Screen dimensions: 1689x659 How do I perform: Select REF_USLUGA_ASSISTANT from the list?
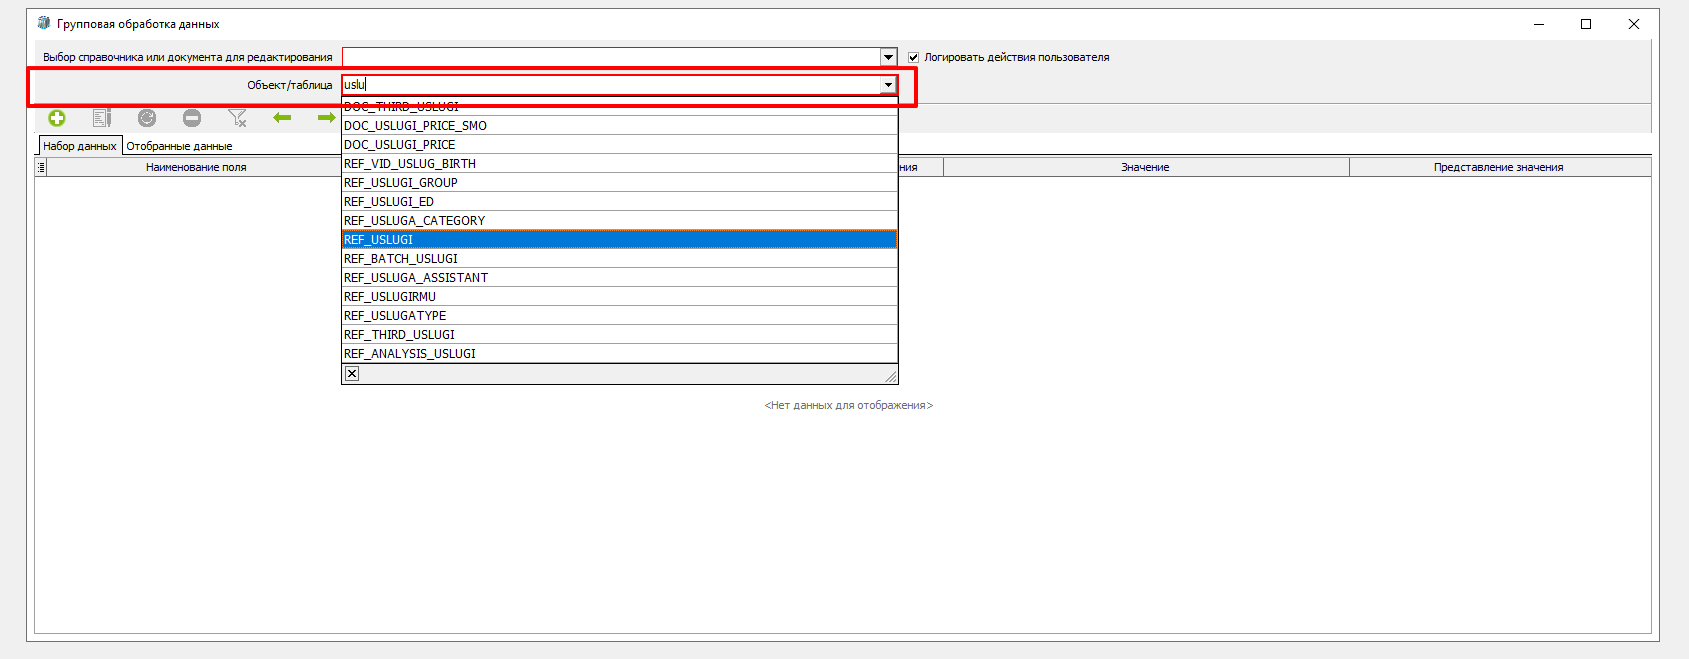tap(620, 278)
